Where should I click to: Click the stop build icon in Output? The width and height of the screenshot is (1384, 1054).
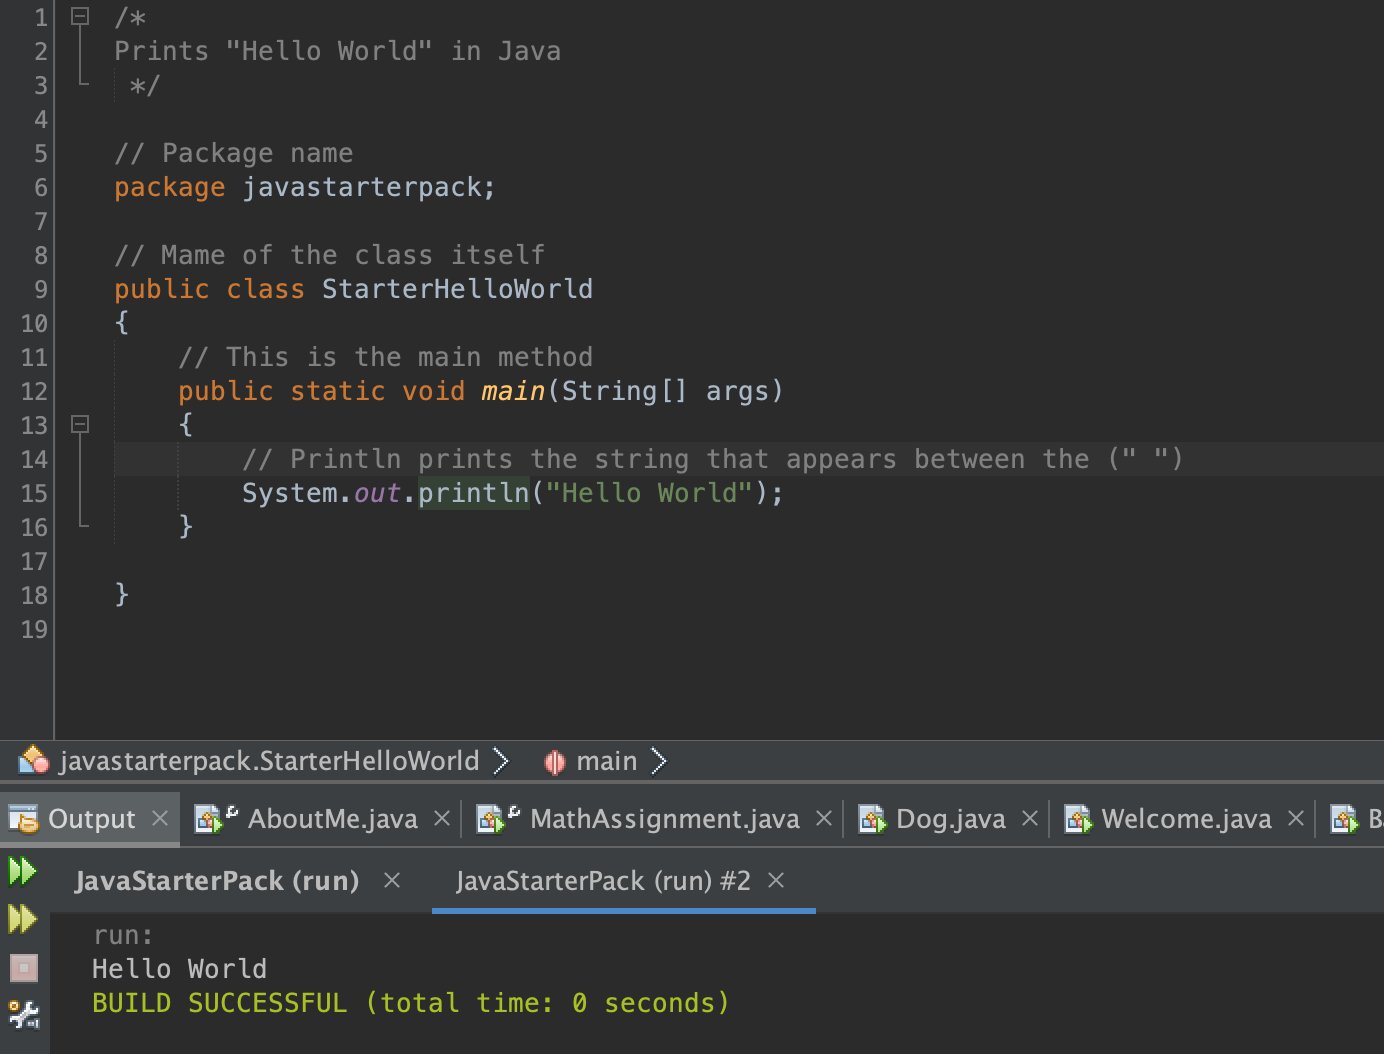[23, 968]
